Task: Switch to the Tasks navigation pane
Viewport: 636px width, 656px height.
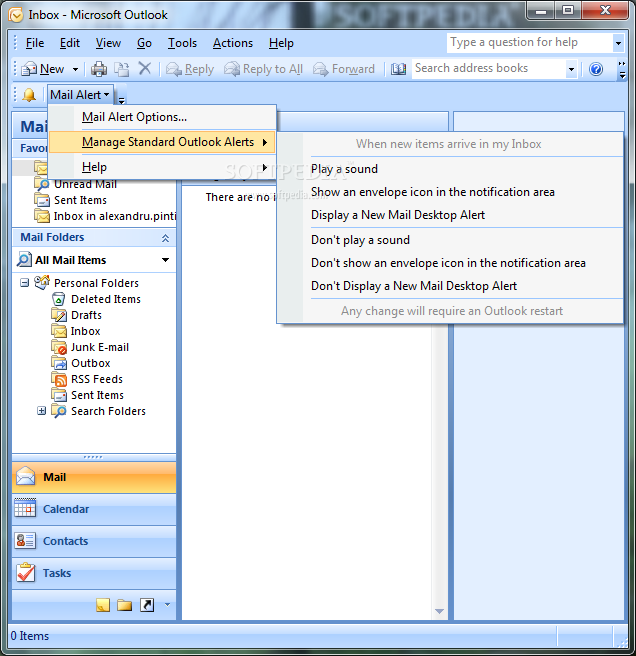Action: pyautogui.click(x=94, y=573)
